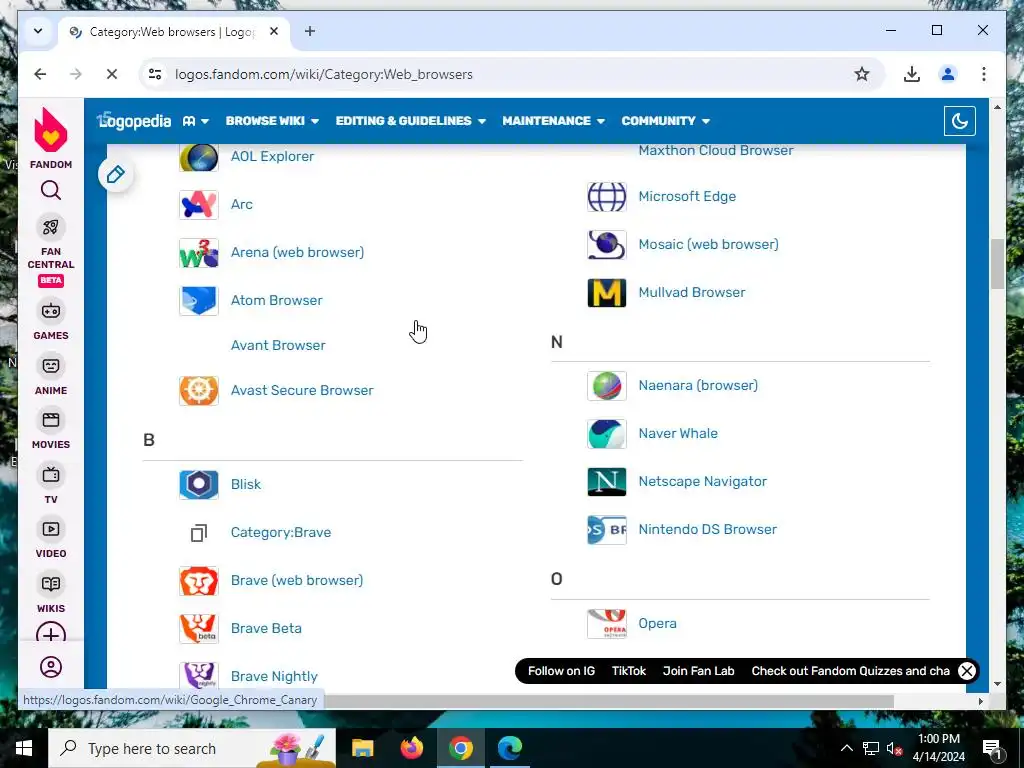Click the Naenara browser logo icon

click(x=607, y=385)
